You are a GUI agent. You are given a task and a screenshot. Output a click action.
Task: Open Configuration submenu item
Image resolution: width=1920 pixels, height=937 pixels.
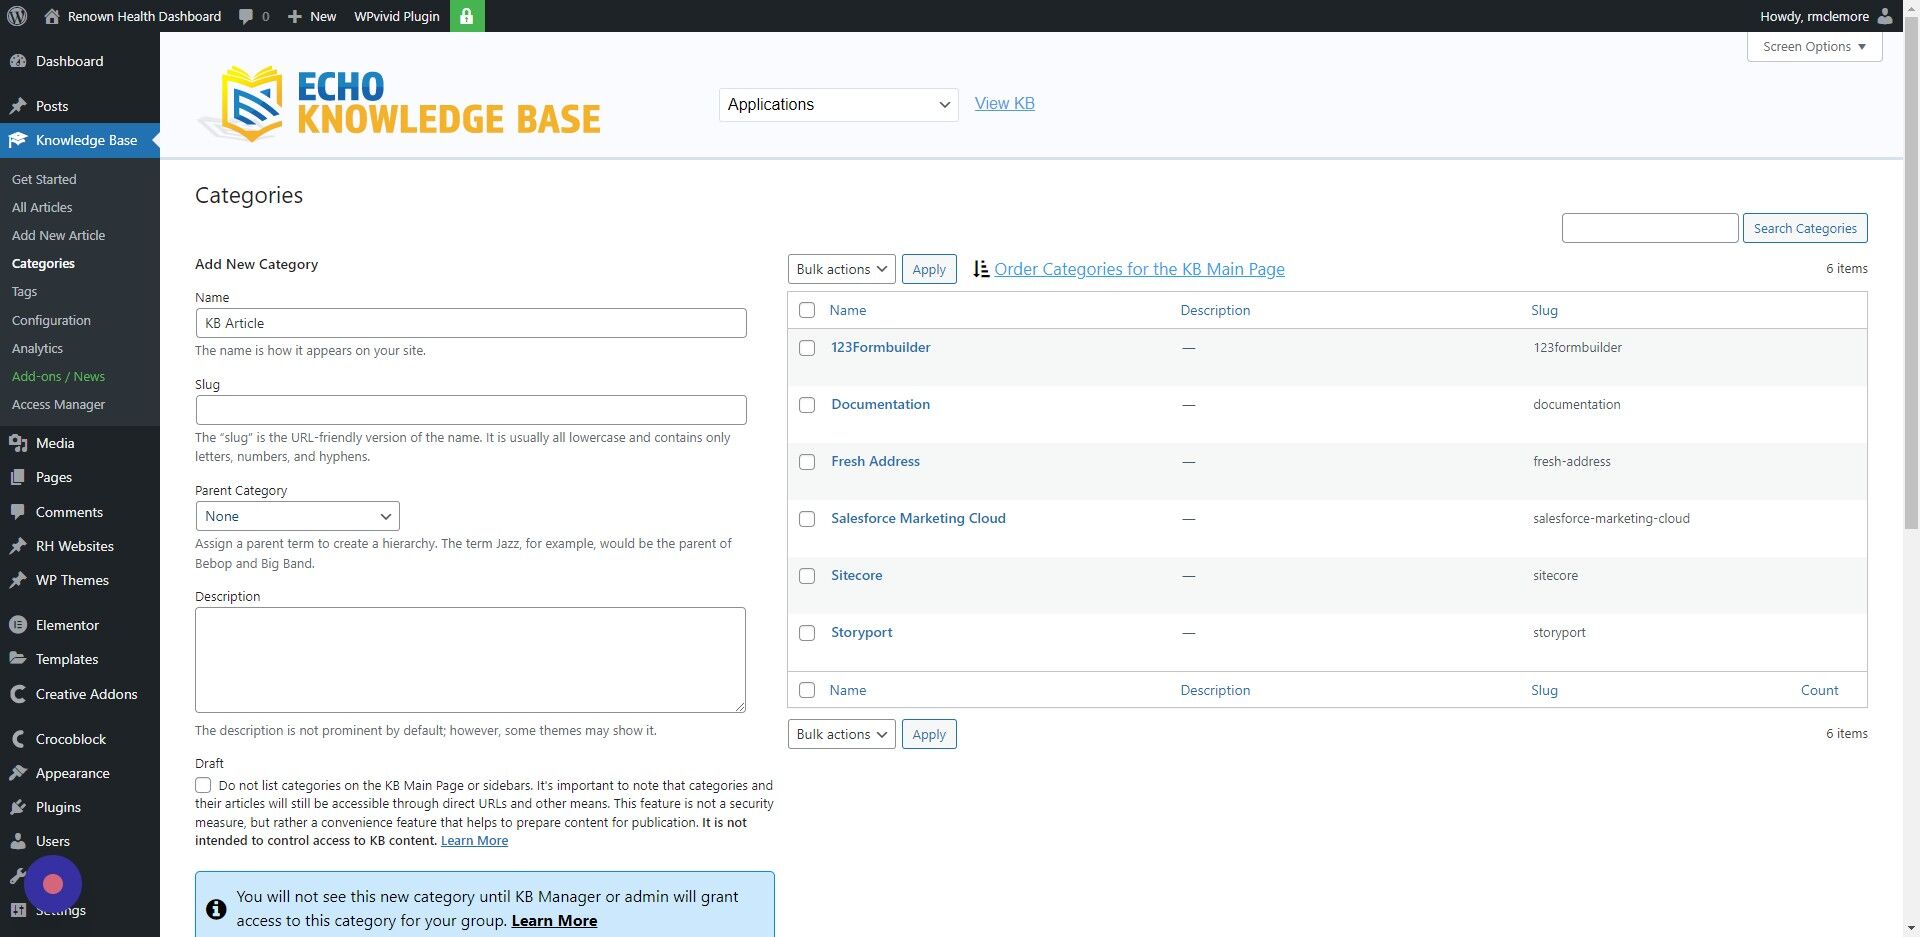tap(51, 320)
